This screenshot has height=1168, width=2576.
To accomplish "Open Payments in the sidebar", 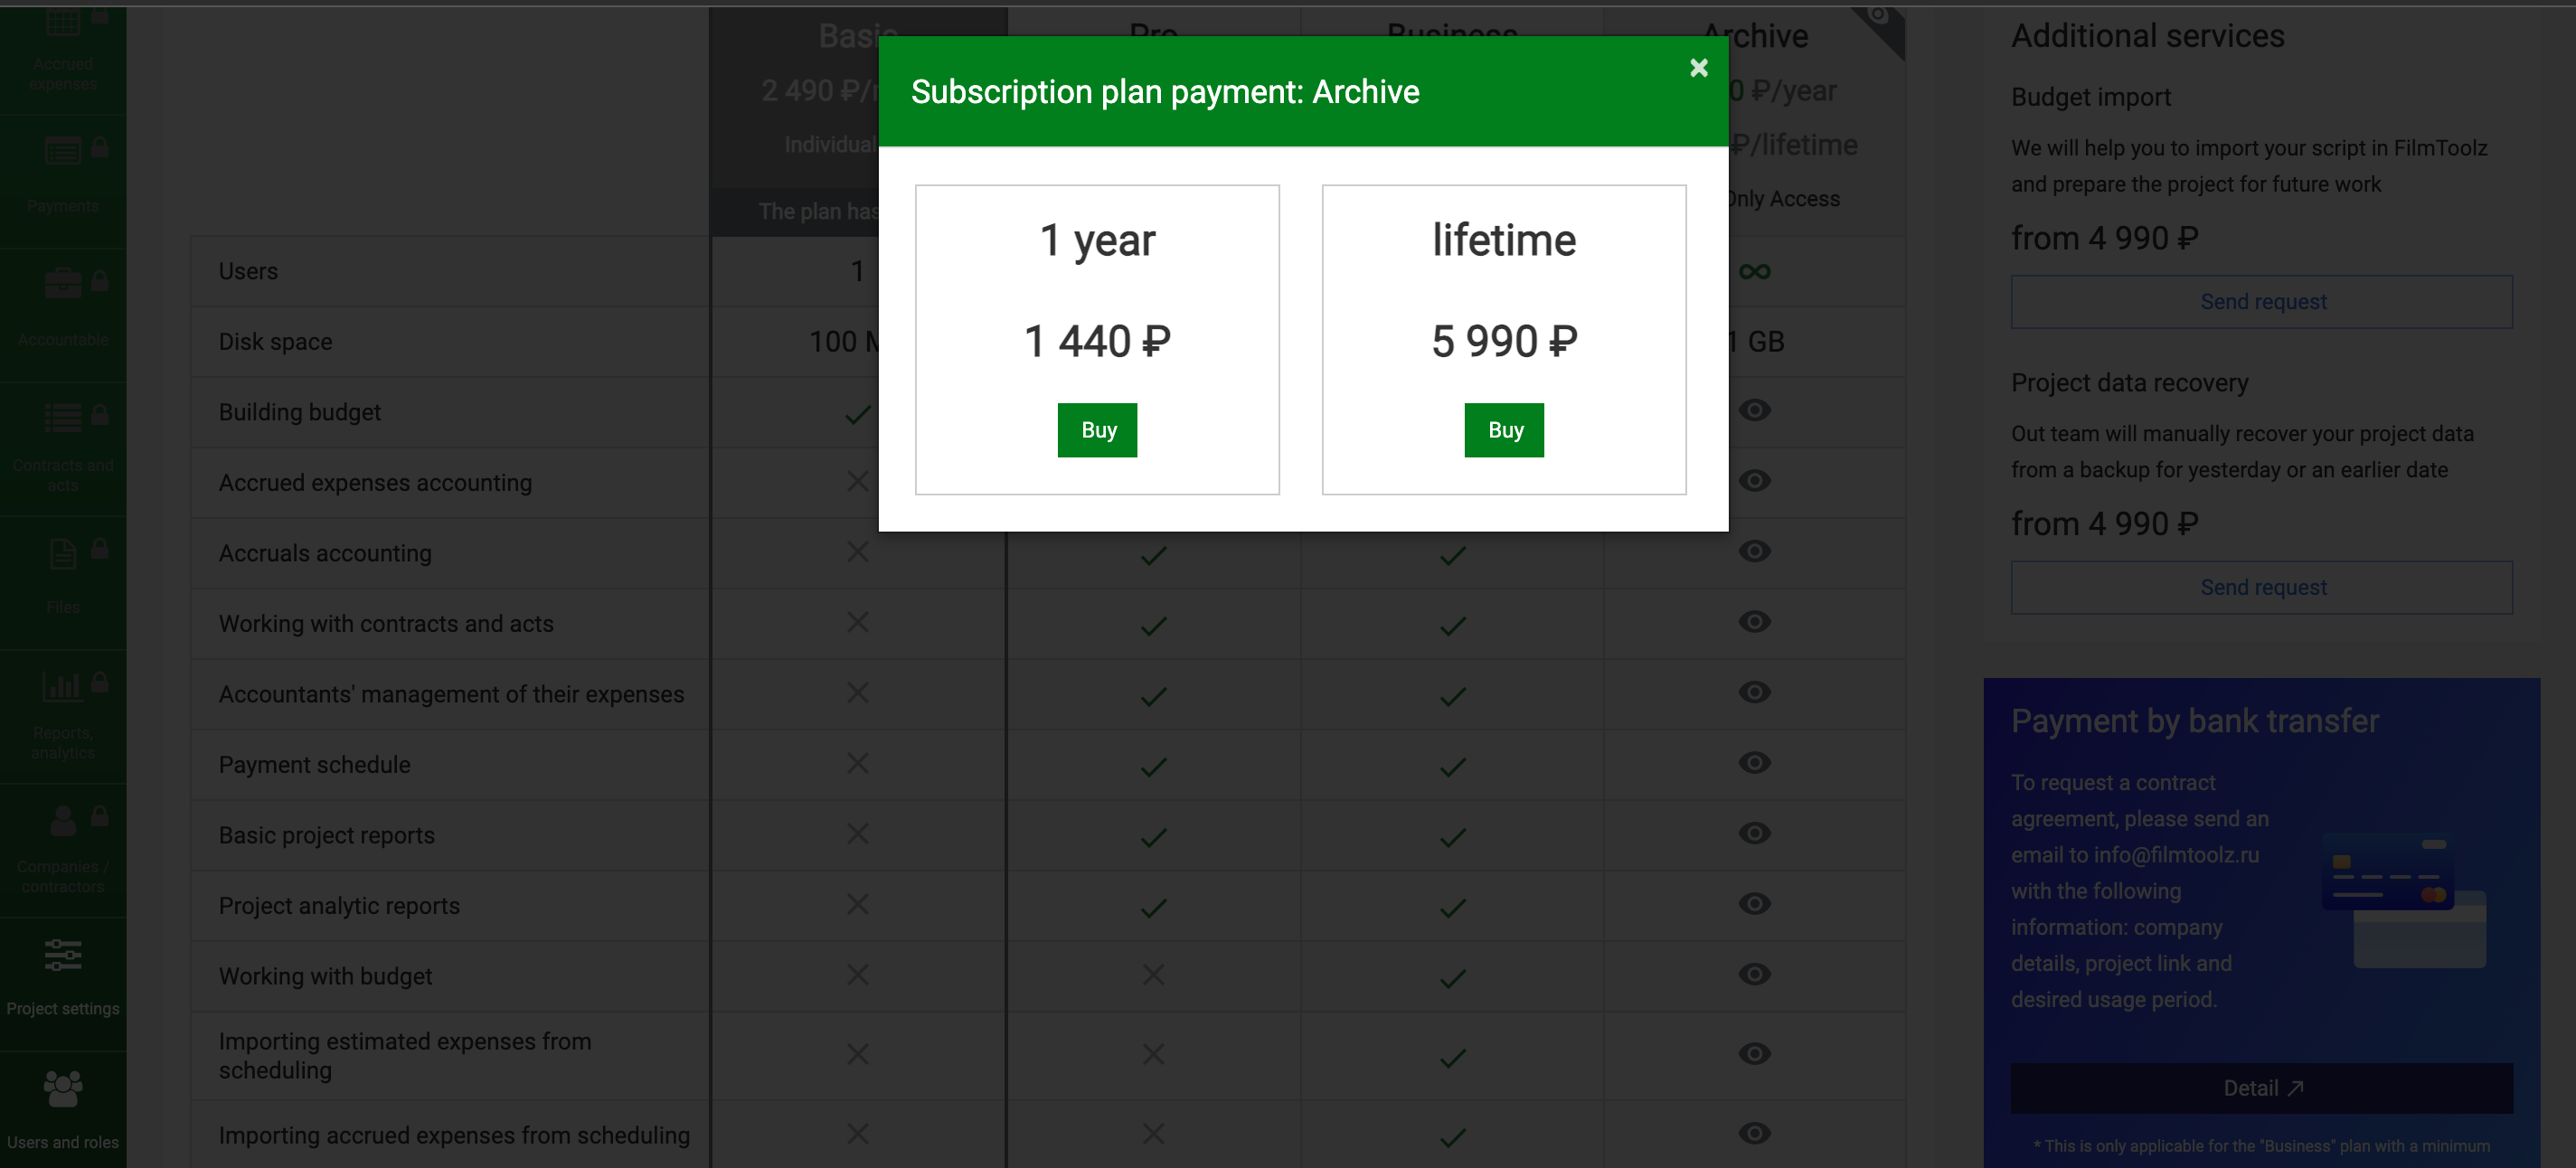I will click(x=63, y=174).
